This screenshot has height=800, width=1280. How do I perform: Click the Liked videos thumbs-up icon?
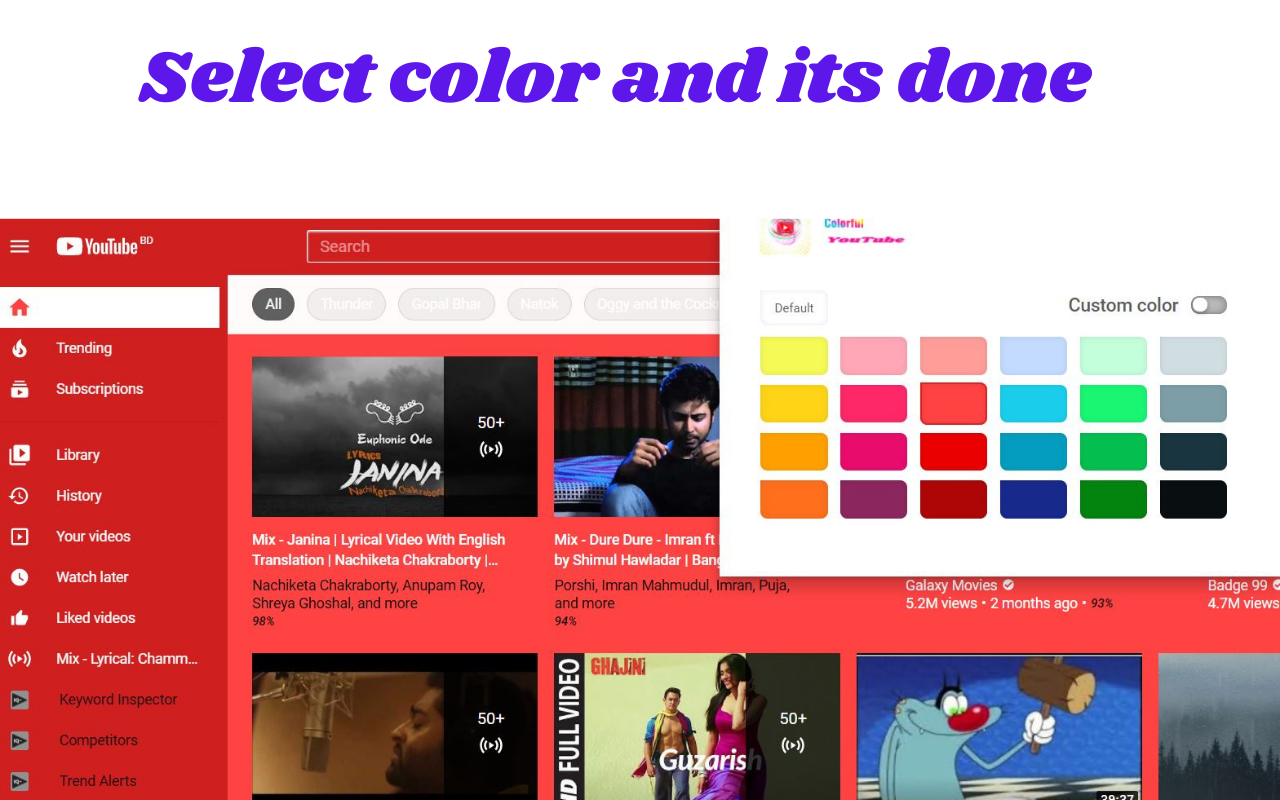coord(20,618)
